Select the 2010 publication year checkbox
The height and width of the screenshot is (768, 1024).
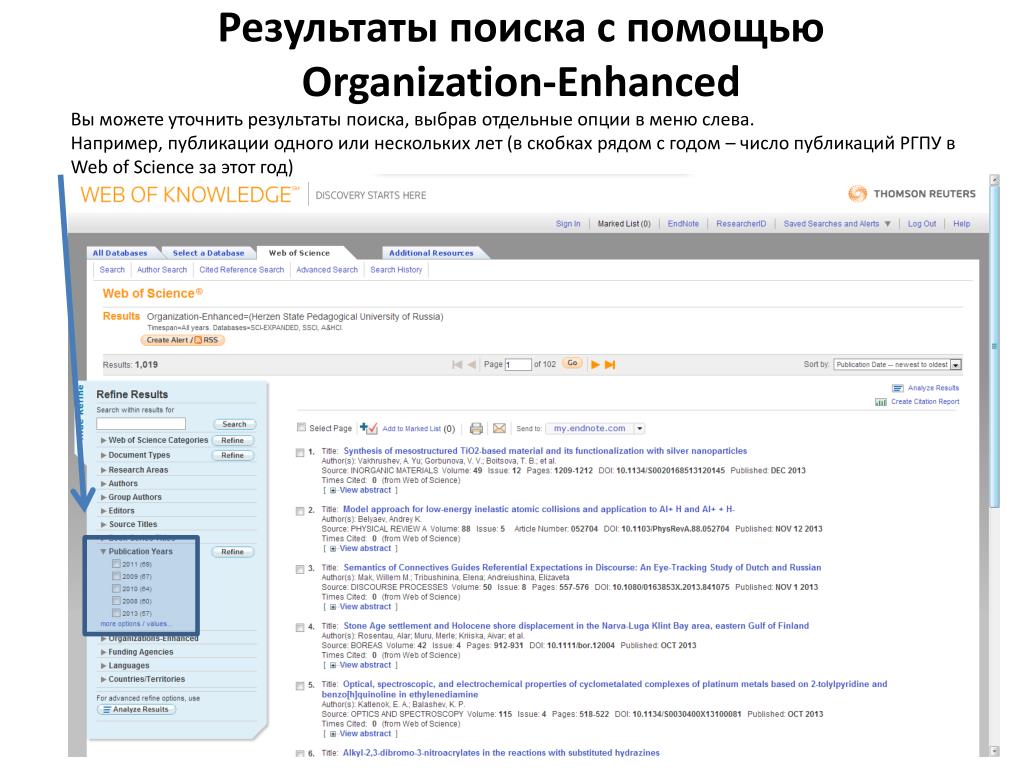pos(116,588)
